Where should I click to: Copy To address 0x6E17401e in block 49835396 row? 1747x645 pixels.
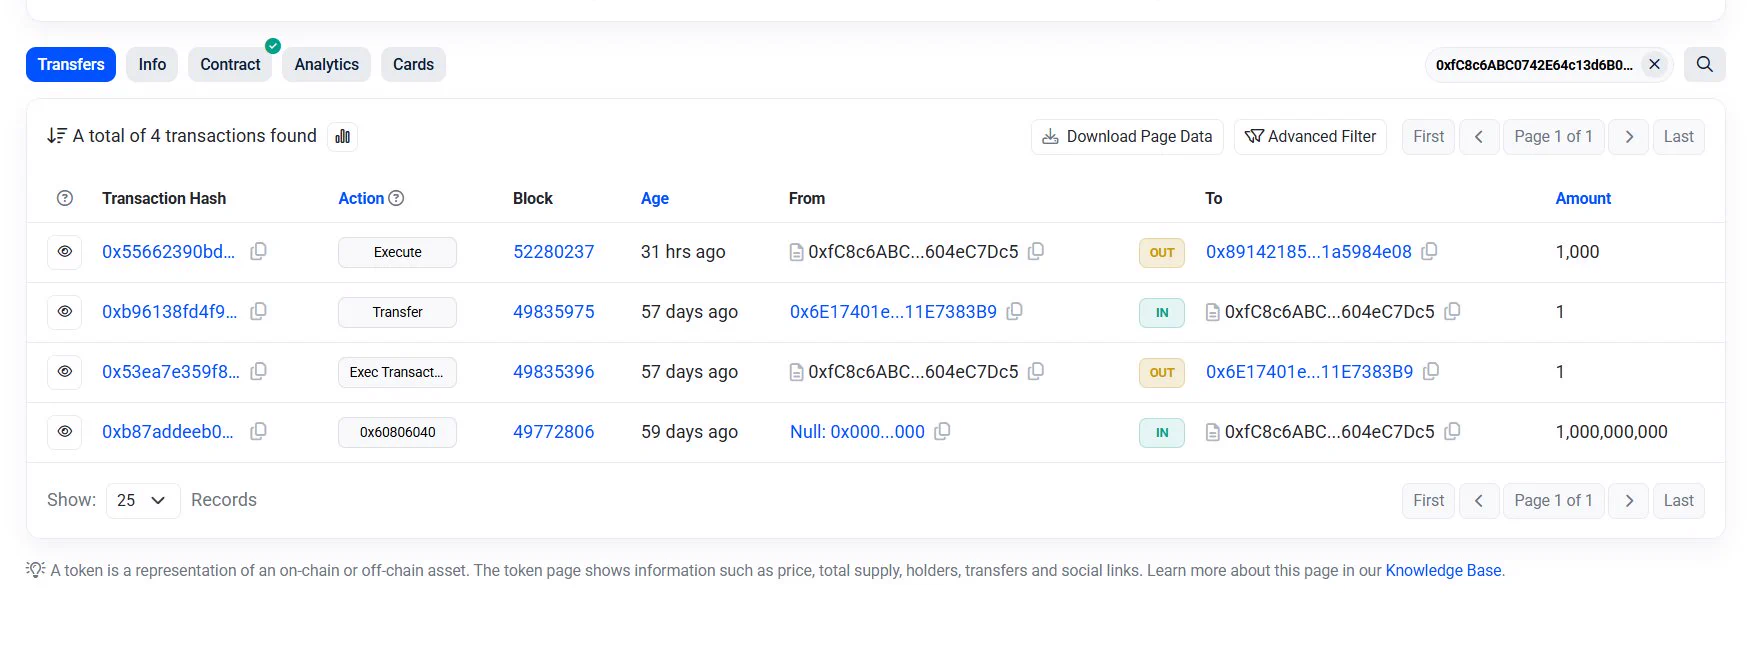point(1431,371)
